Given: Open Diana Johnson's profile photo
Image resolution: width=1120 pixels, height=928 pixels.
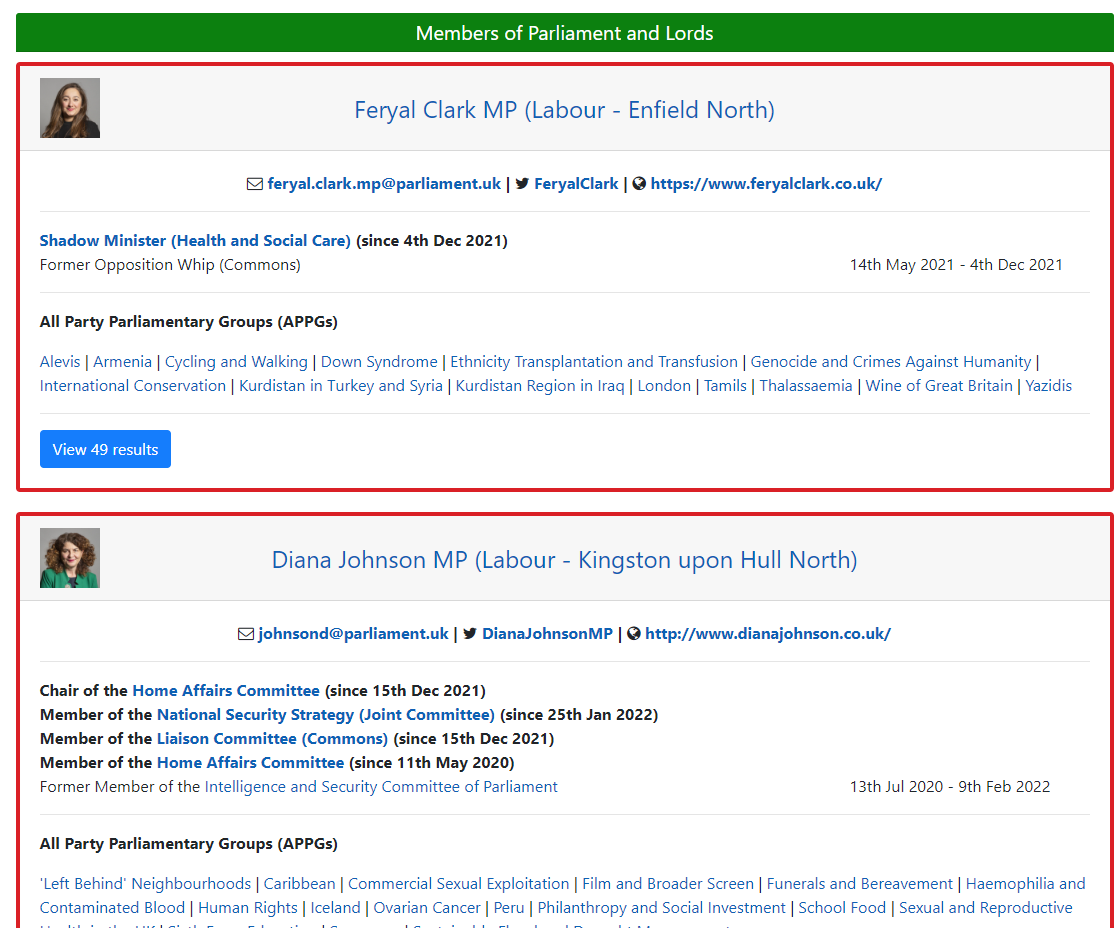Looking at the screenshot, I should tap(70, 558).
